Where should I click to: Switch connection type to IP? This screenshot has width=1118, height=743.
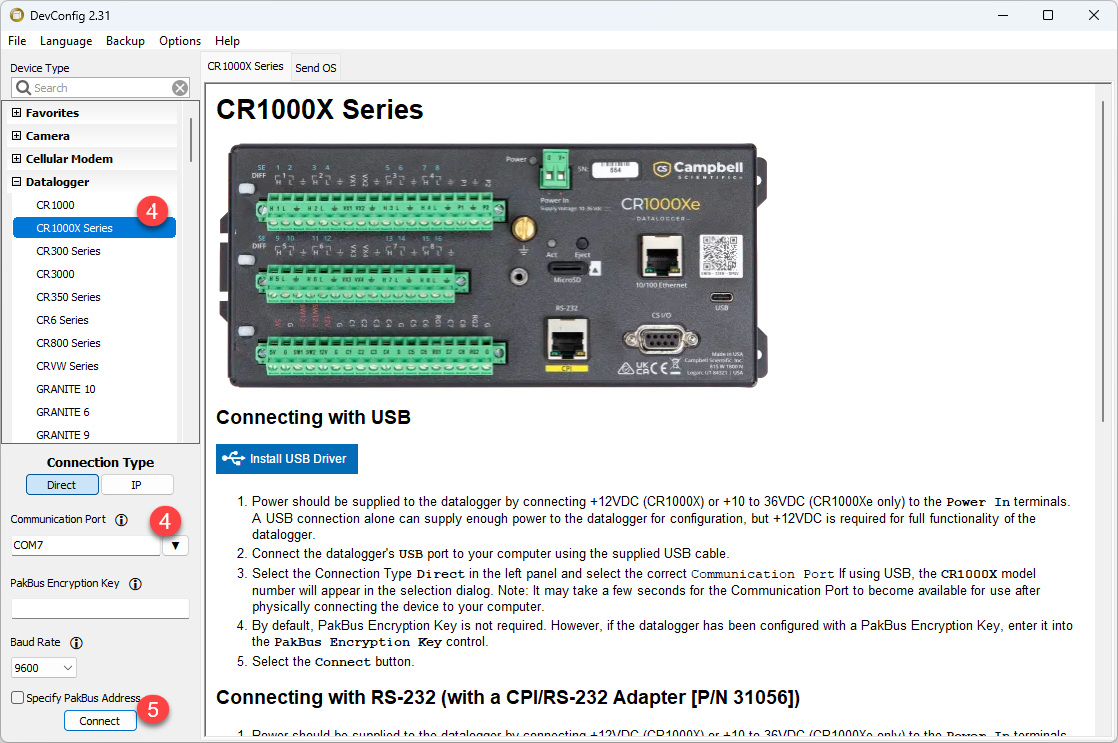pos(137,485)
